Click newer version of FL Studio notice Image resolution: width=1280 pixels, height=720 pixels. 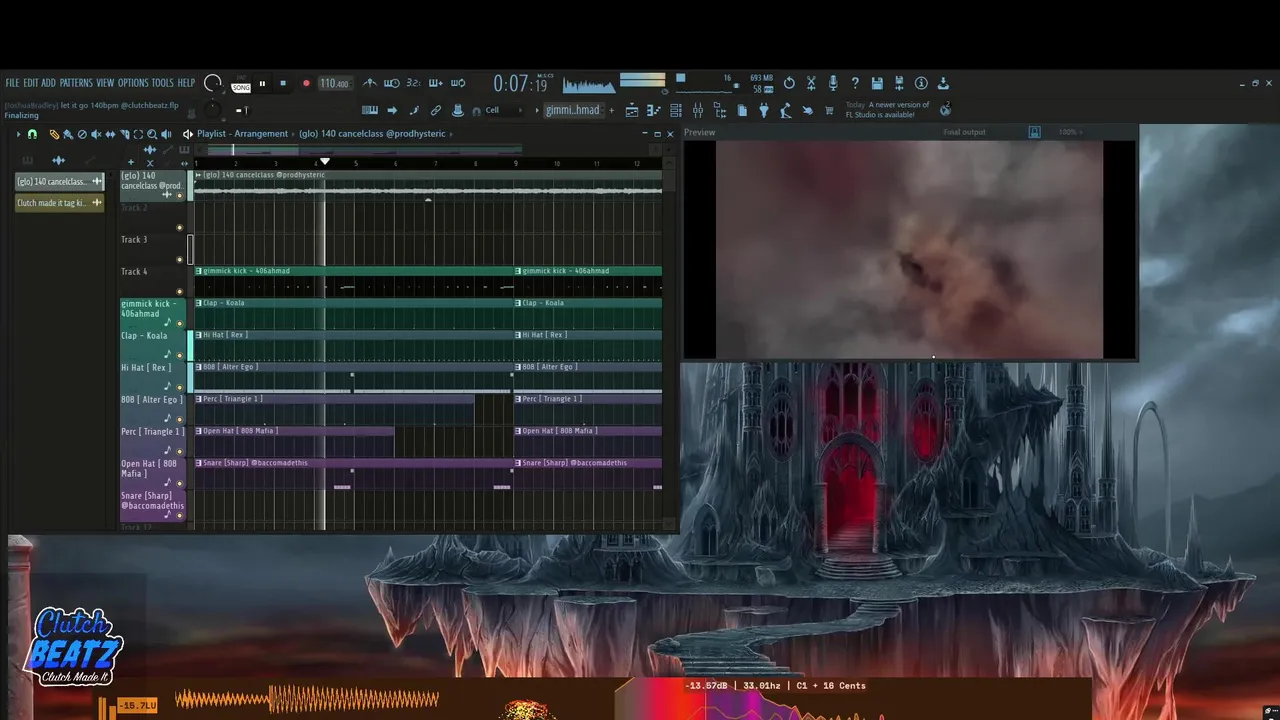tap(887, 110)
